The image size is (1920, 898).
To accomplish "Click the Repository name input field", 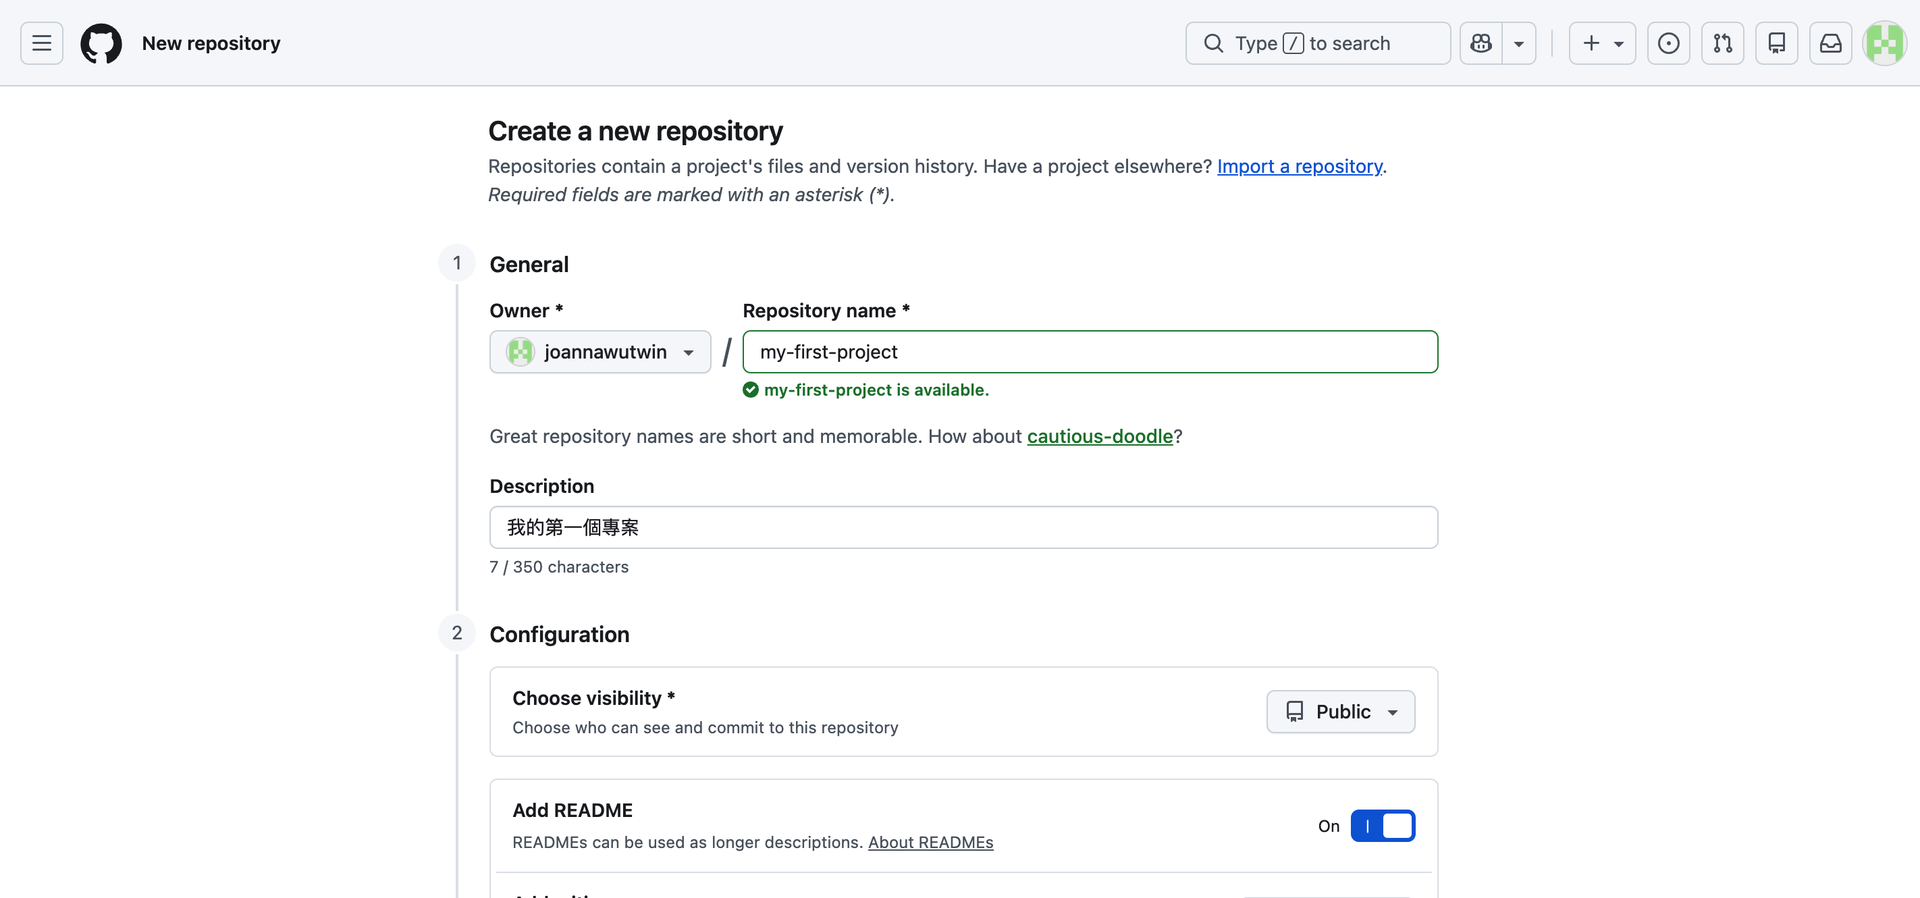I will 1090,352.
